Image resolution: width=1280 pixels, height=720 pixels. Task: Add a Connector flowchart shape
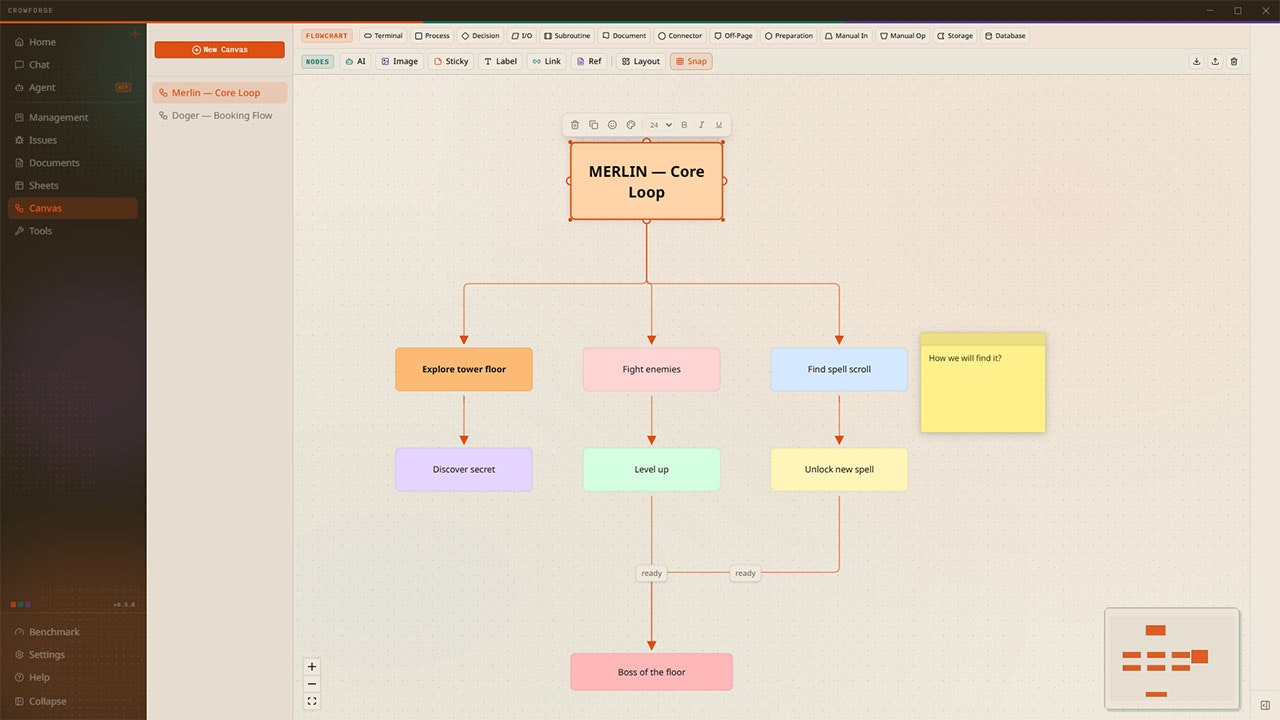680,36
